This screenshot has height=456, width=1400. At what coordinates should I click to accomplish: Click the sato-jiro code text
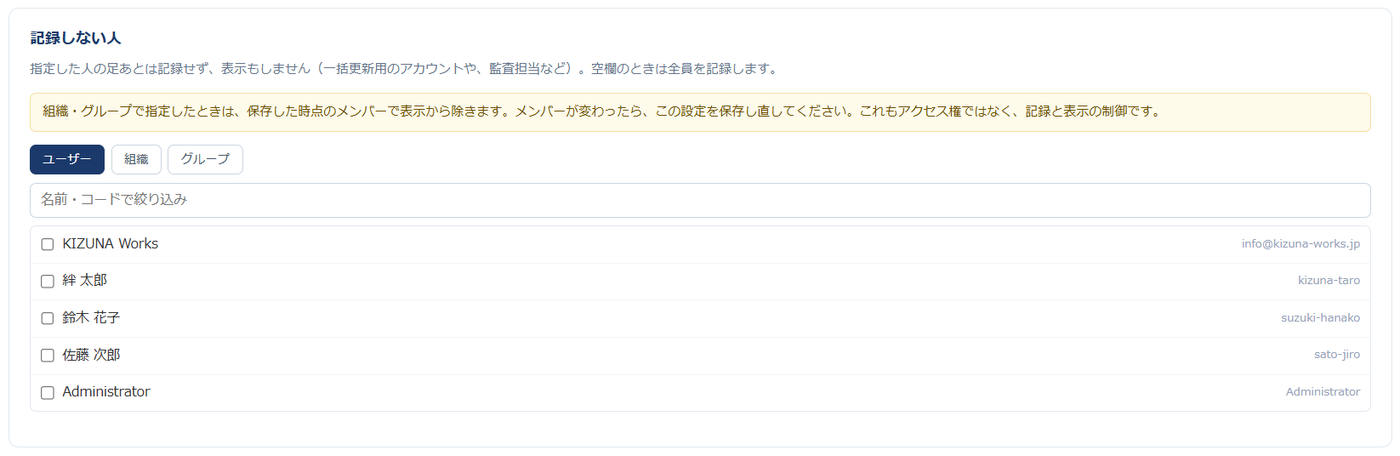tap(1337, 355)
